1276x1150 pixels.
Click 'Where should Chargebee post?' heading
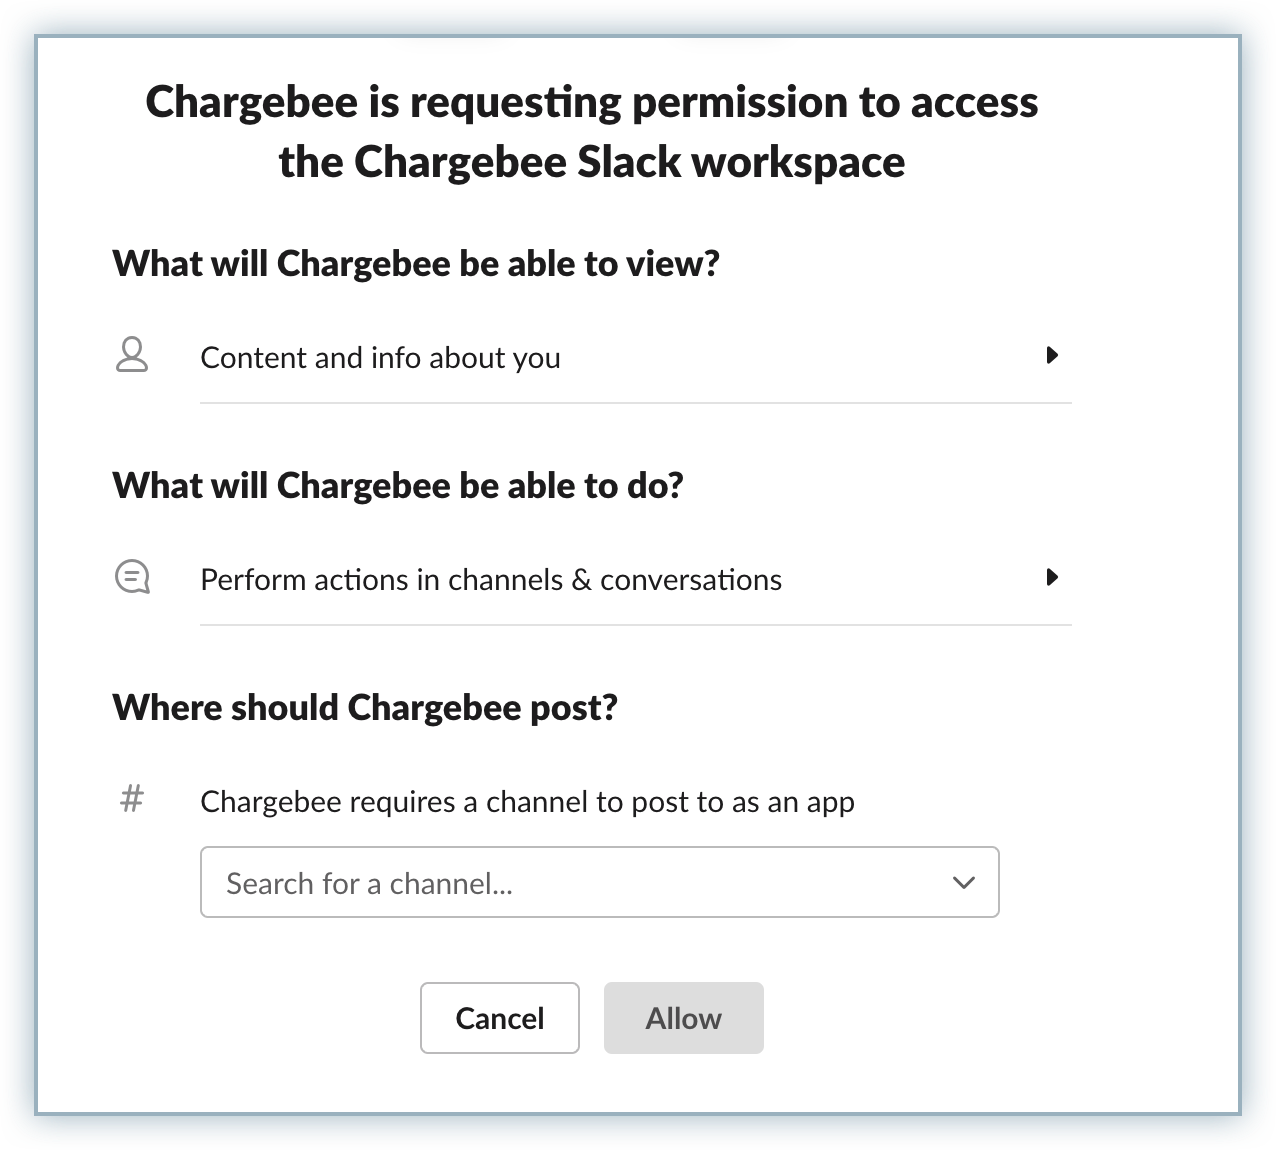(365, 707)
